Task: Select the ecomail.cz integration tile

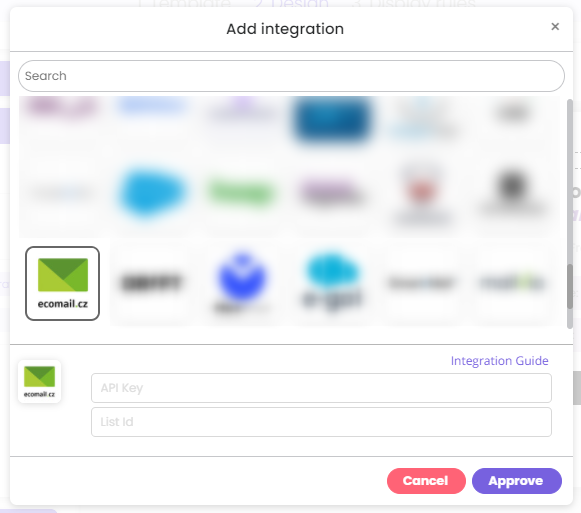Action: coord(62,283)
